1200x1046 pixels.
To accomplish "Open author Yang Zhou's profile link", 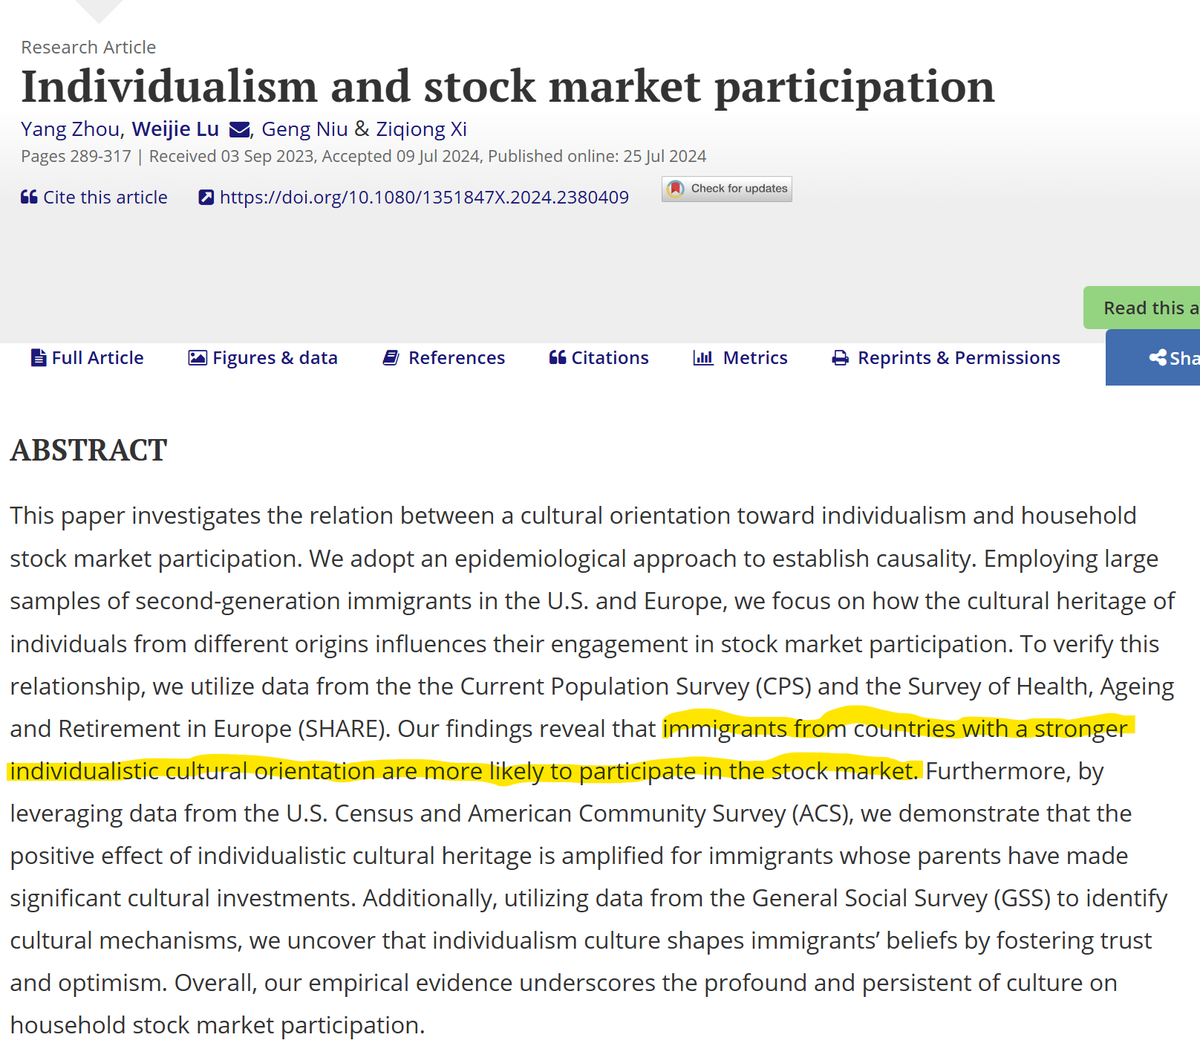I will coord(71,129).
